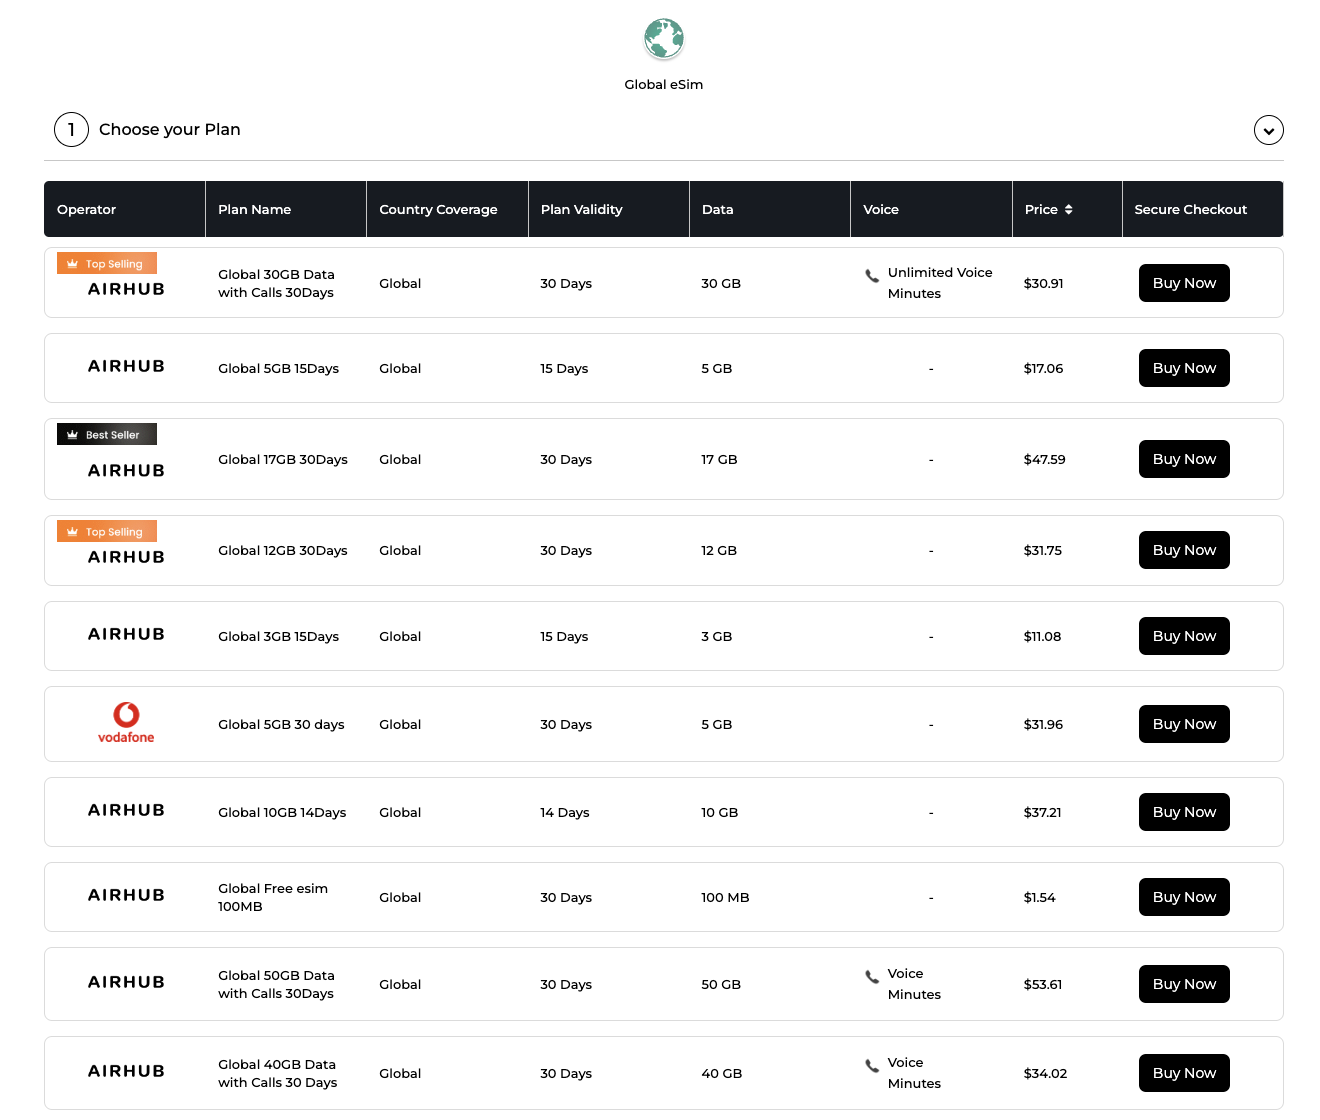
Task: Buy the Global 10GB 14Days plan
Action: click(1184, 812)
